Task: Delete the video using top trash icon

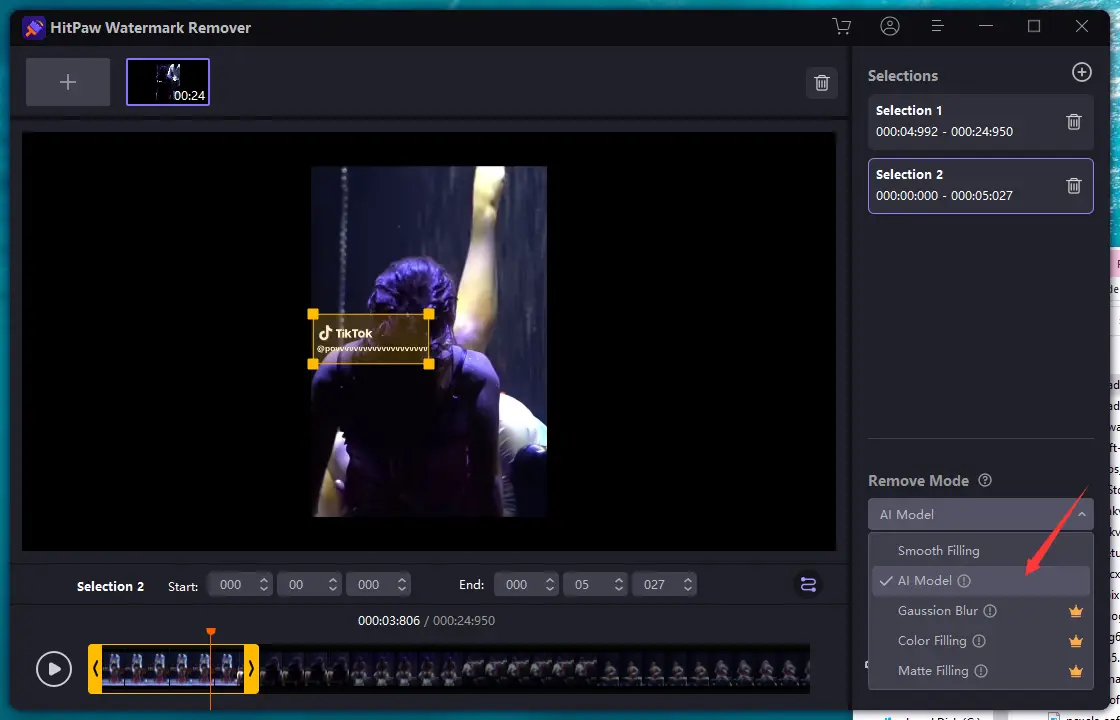Action: (x=822, y=83)
